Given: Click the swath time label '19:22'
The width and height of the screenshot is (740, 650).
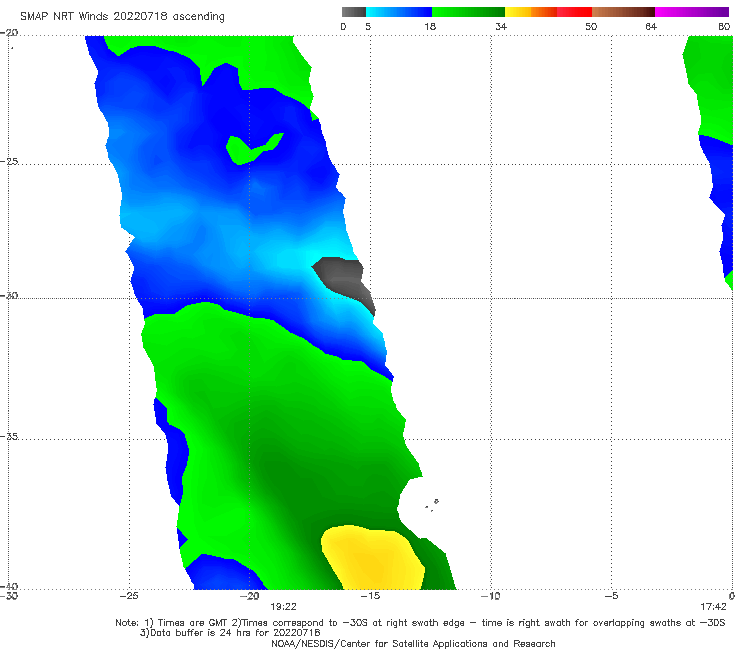Looking at the screenshot, I should tap(283, 607).
